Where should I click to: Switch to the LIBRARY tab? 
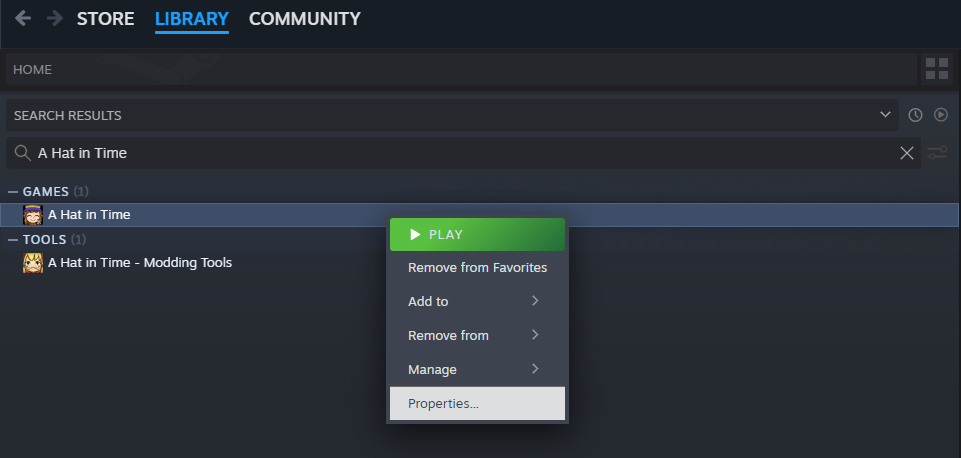point(192,19)
